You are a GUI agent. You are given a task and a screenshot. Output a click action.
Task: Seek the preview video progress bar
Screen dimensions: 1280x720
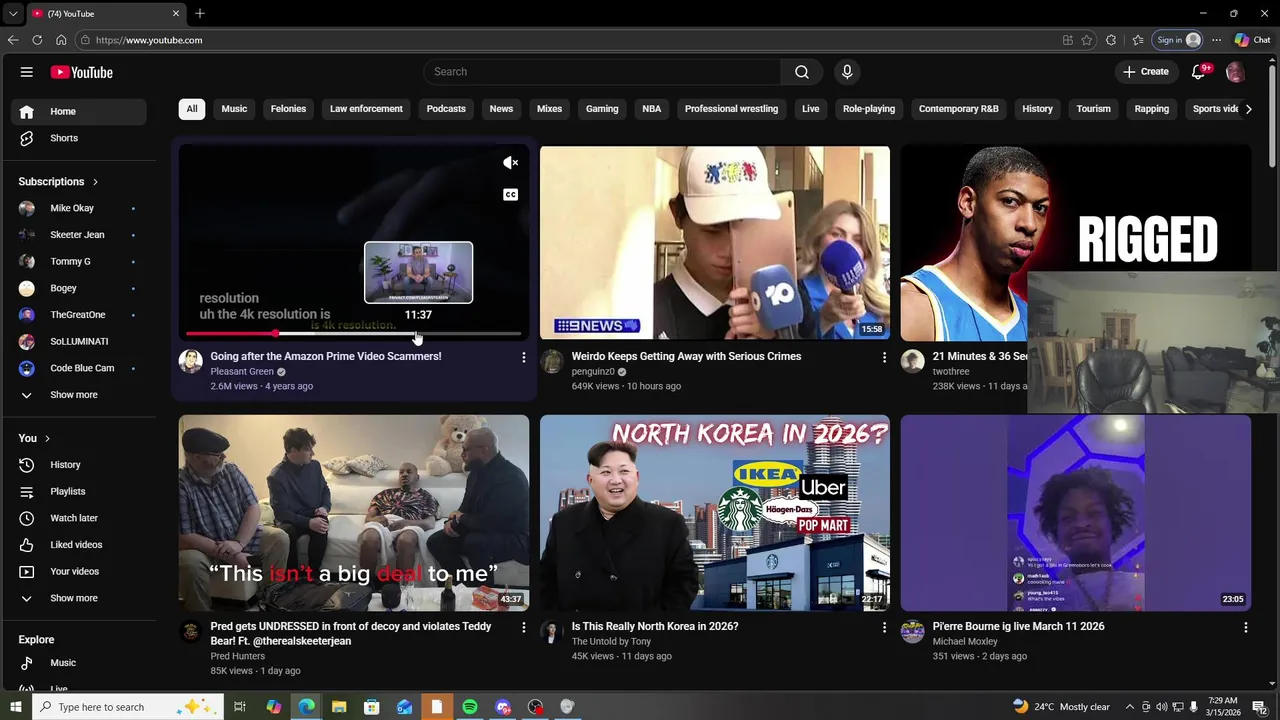tap(354, 334)
